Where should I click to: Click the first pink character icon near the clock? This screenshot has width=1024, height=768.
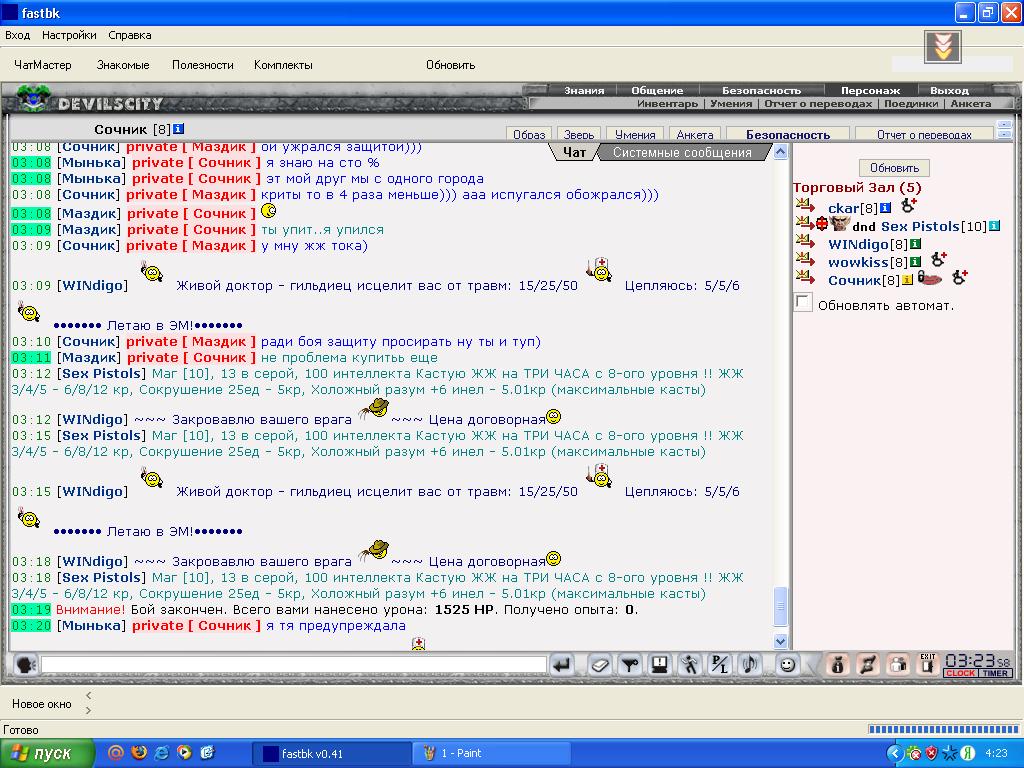pyautogui.click(x=837, y=664)
